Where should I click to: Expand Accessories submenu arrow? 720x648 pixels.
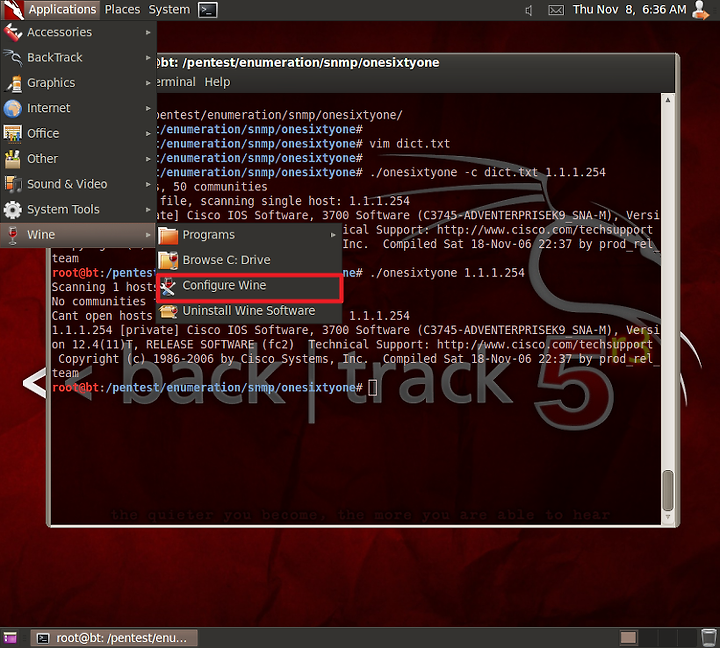pyautogui.click(x=148, y=33)
